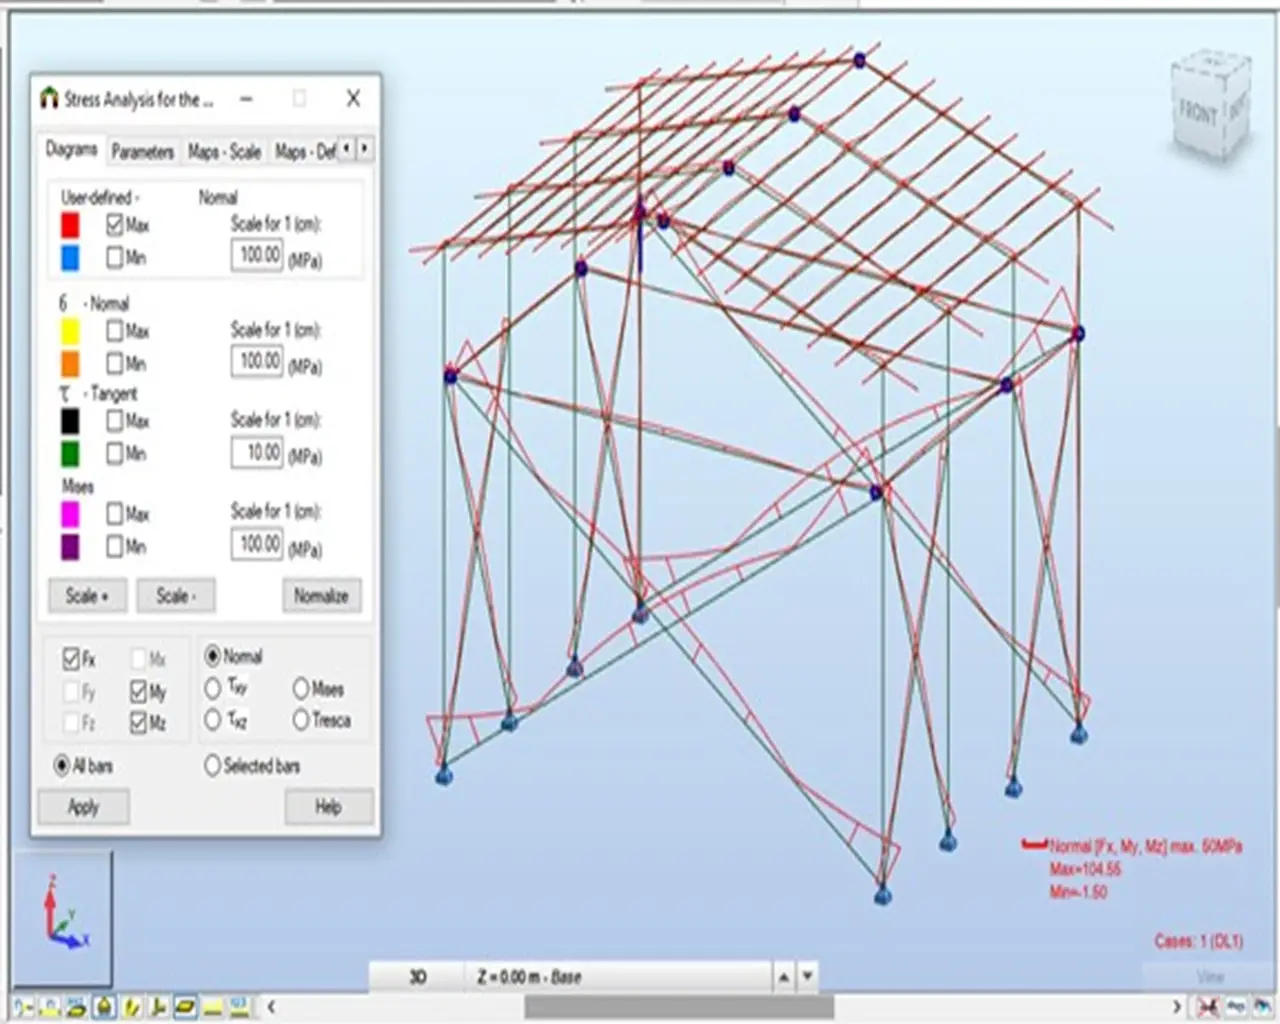Select the Selected bars radio button
Viewport: 1280px width, 1024px height.
pyautogui.click(x=212, y=766)
